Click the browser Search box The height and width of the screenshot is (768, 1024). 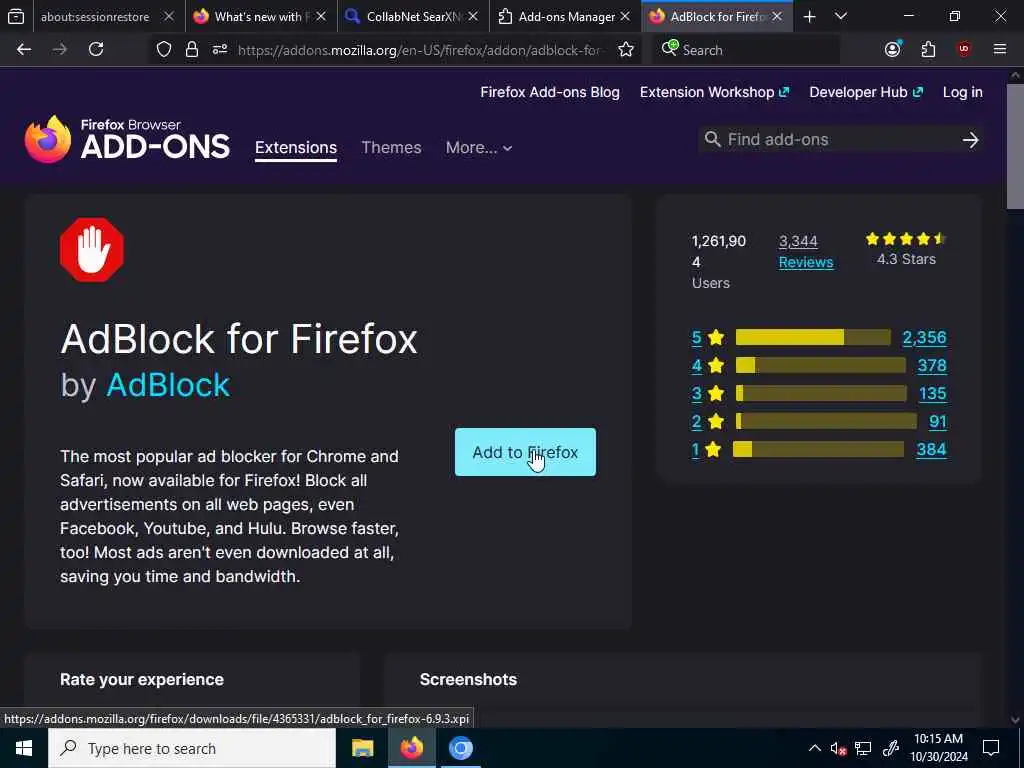point(746,50)
